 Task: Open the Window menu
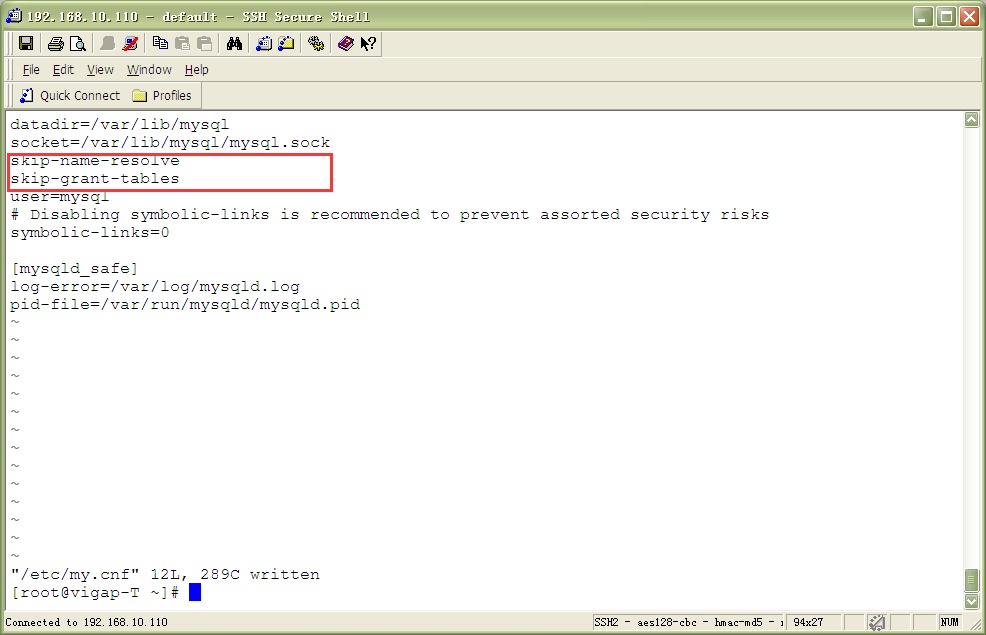point(149,70)
